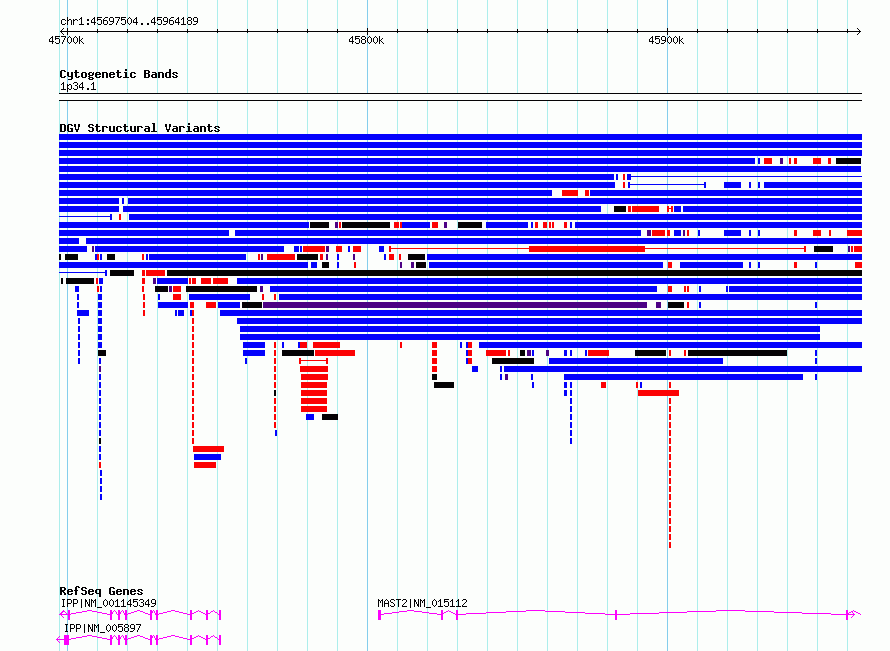Select the IPP NM_001145349 transcript glyph
The width and height of the screenshot is (890, 651).
[140, 615]
